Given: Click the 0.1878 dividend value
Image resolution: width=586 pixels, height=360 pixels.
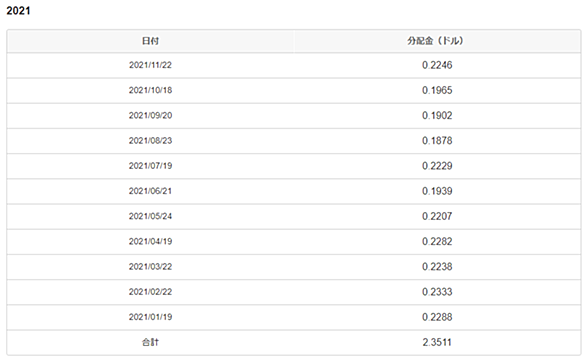Looking at the screenshot, I should click(x=437, y=141).
